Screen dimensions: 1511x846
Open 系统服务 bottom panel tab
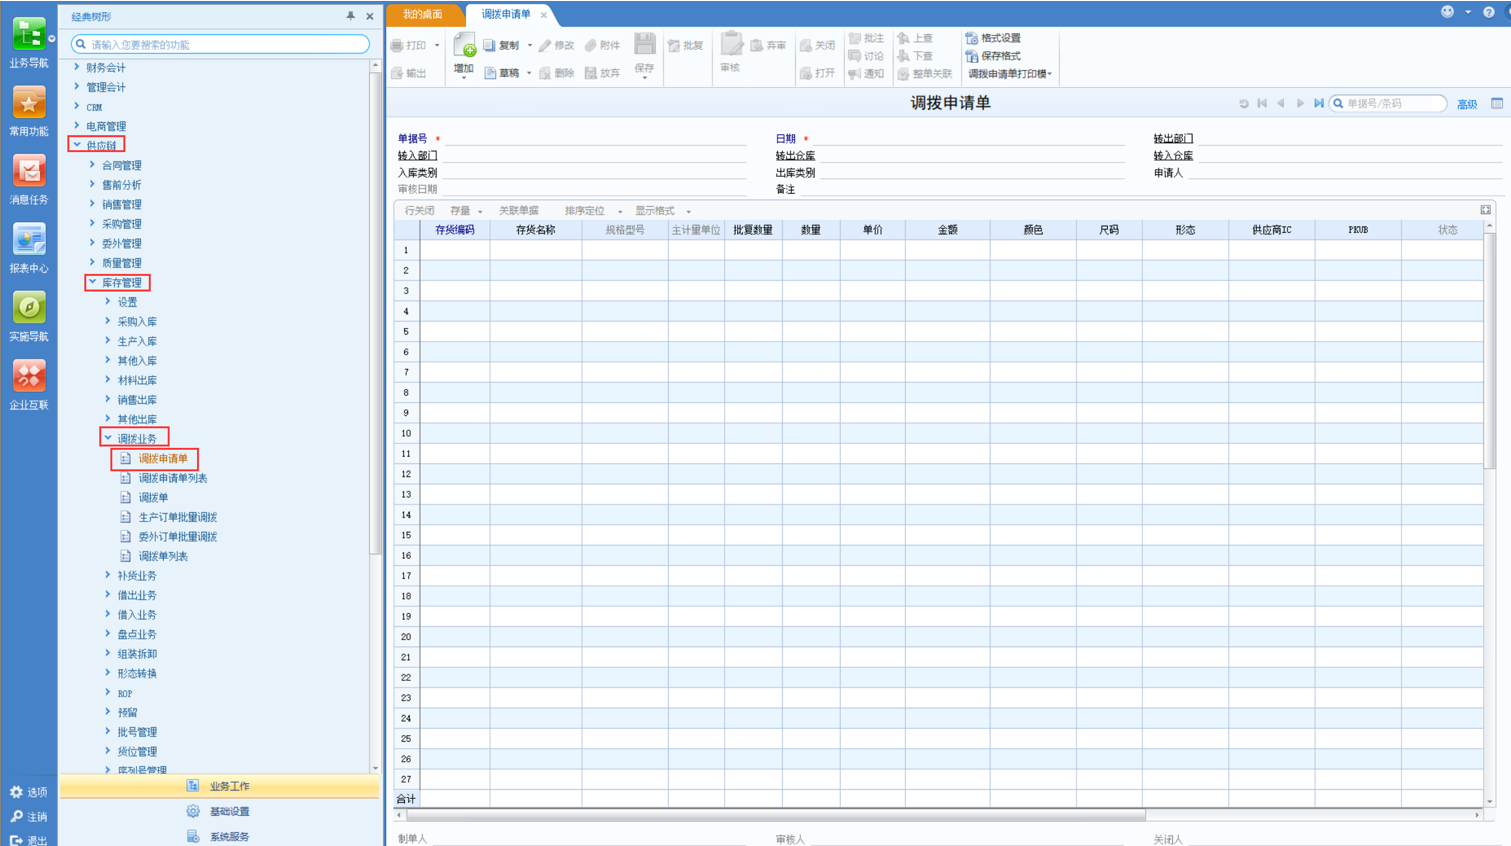tap(219, 836)
